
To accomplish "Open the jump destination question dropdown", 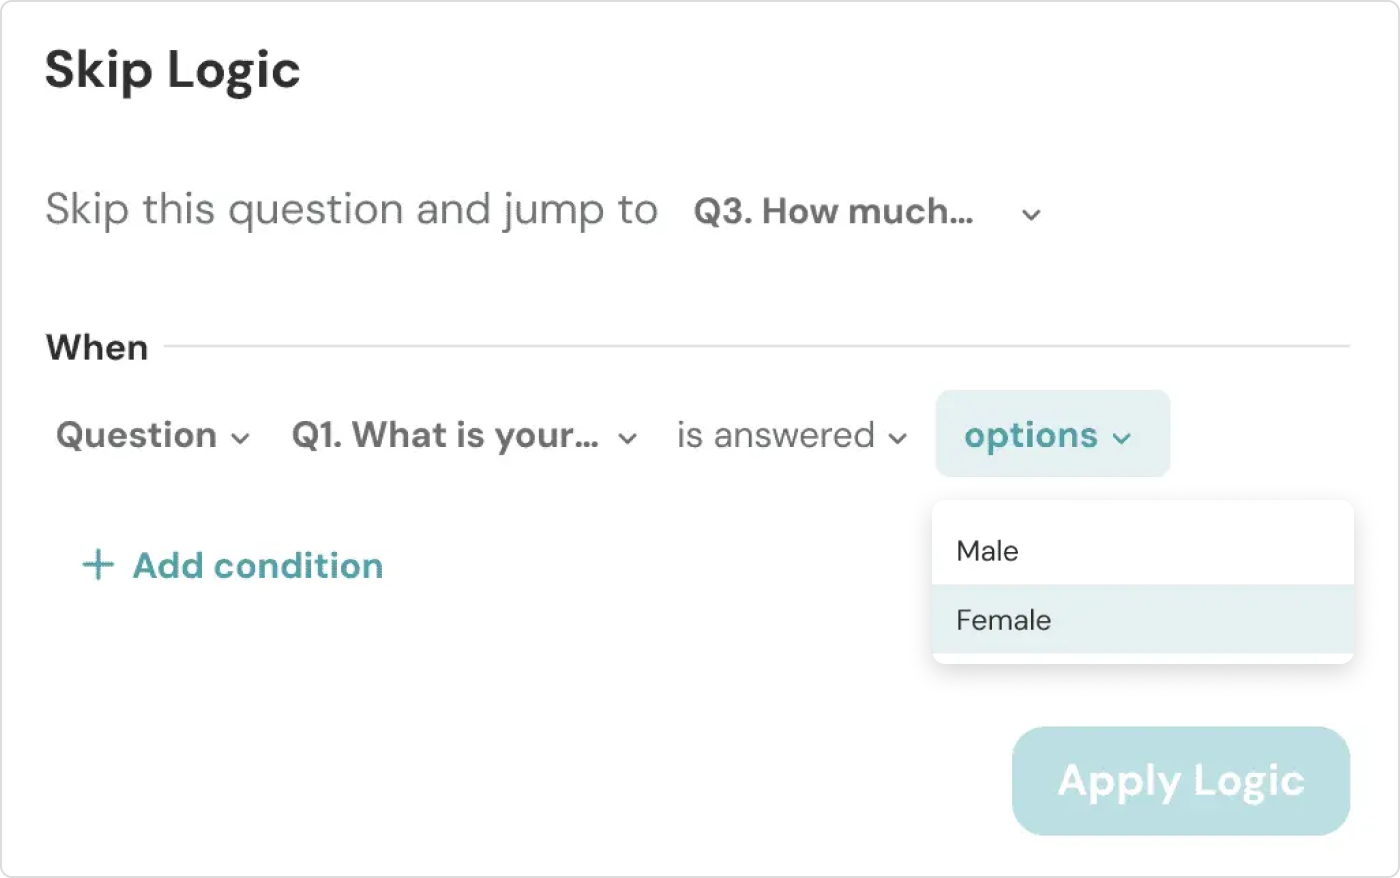I will pyautogui.click(x=860, y=211).
